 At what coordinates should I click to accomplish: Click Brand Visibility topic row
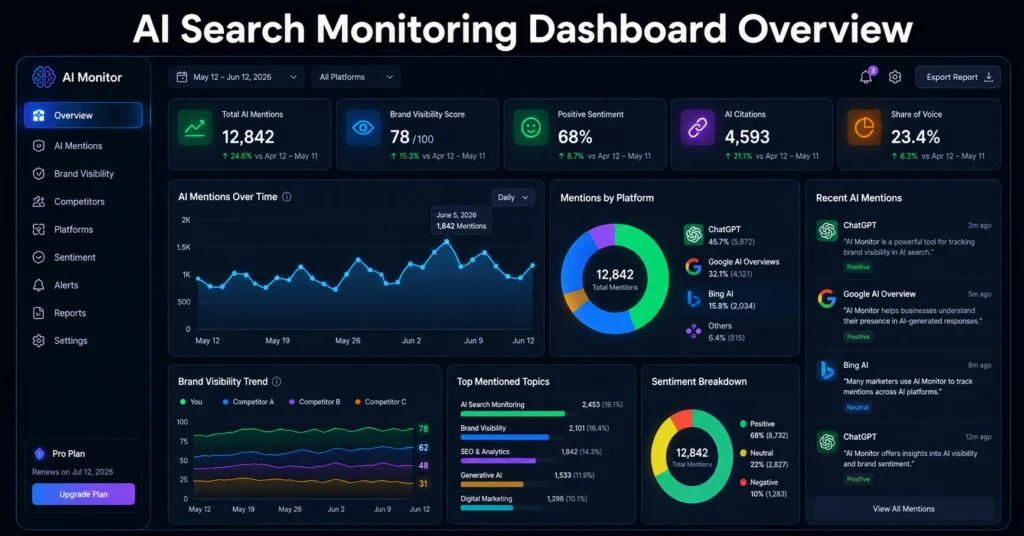(x=536, y=432)
